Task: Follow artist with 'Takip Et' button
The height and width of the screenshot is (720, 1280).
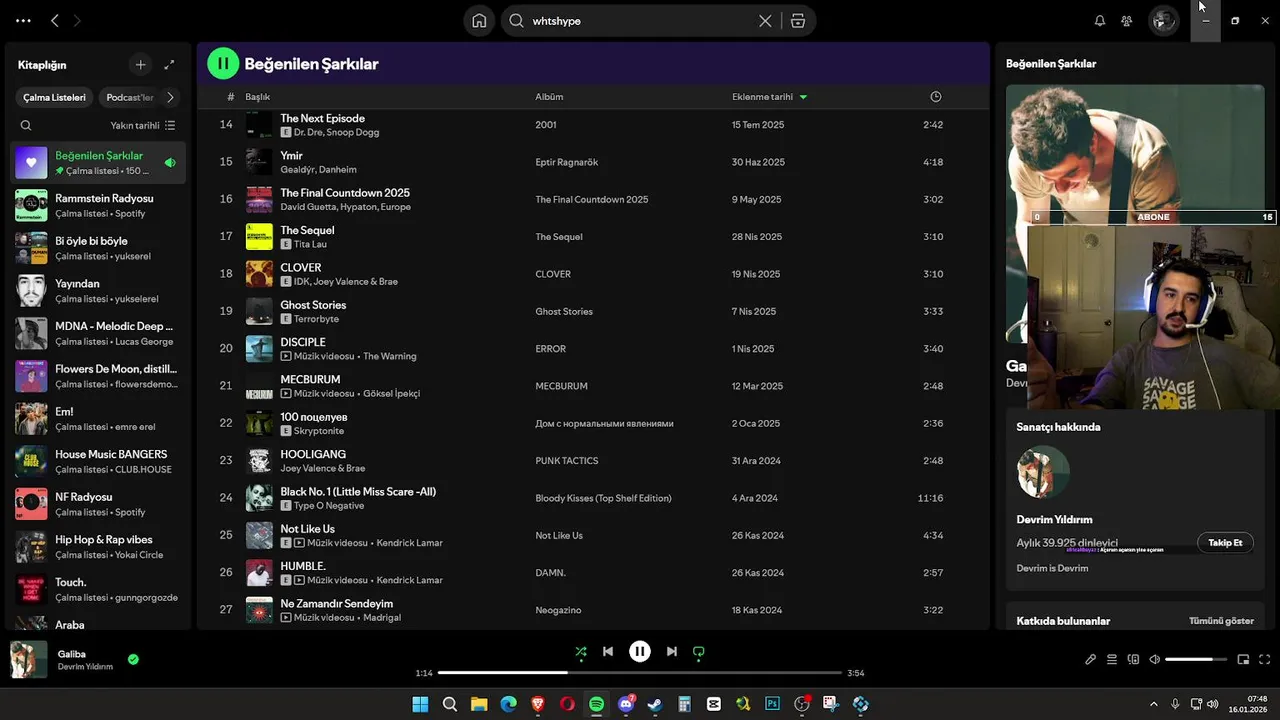Action: point(1225,543)
